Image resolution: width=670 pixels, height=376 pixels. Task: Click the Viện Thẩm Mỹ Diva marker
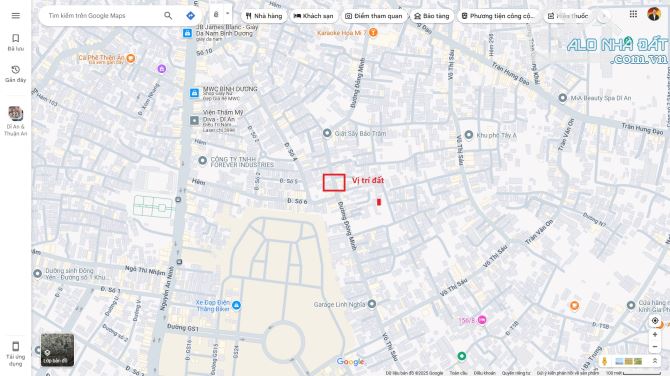point(194,120)
